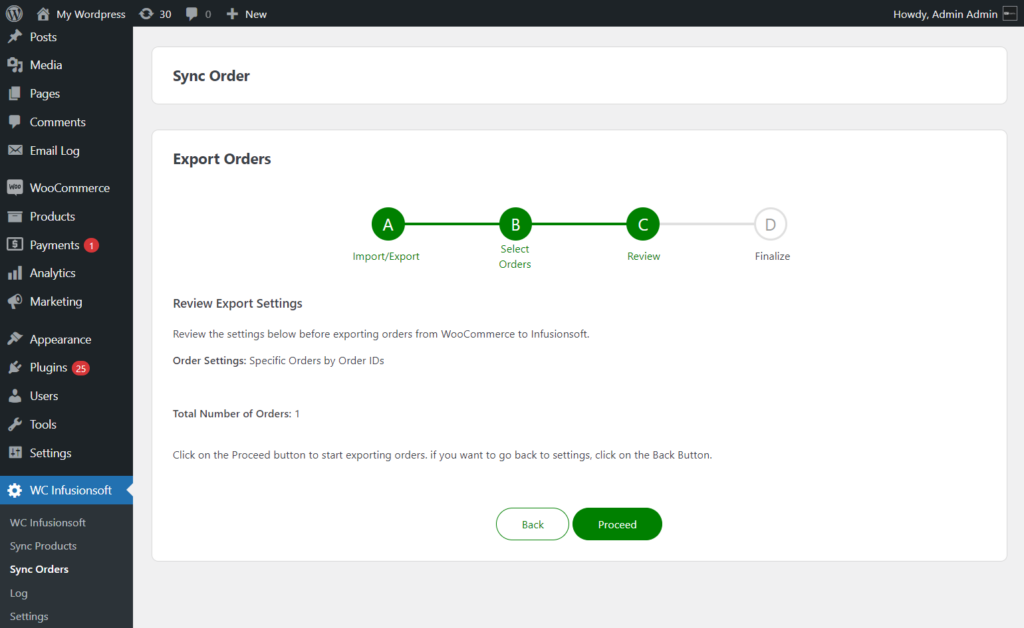
Task: Click the Back button
Action: pyautogui.click(x=532, y=524)
